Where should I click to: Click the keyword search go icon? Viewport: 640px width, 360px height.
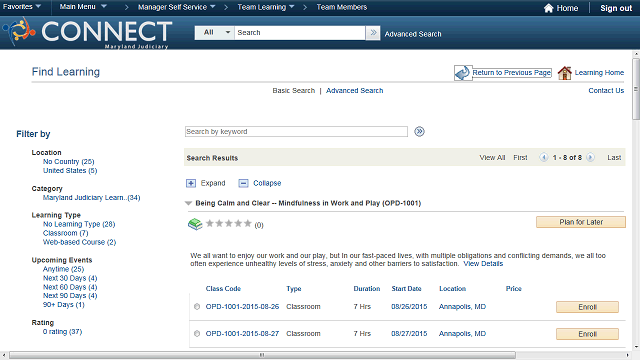[x=419, y=131]
